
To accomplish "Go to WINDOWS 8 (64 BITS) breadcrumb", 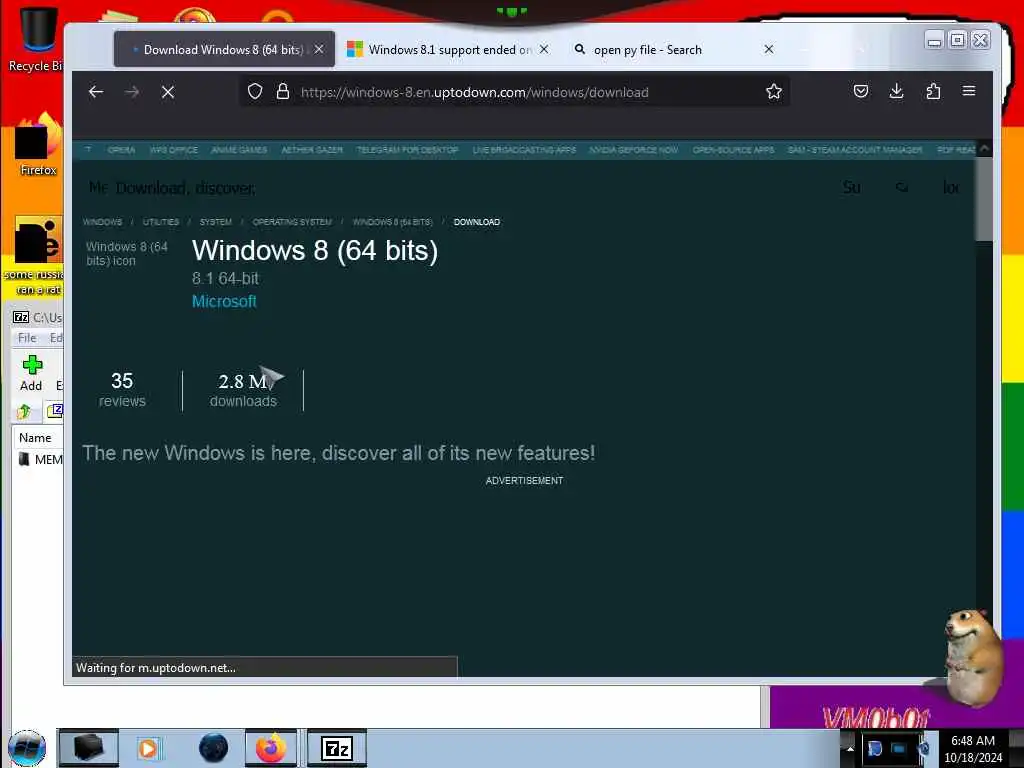I will click(x=392, y=222).
